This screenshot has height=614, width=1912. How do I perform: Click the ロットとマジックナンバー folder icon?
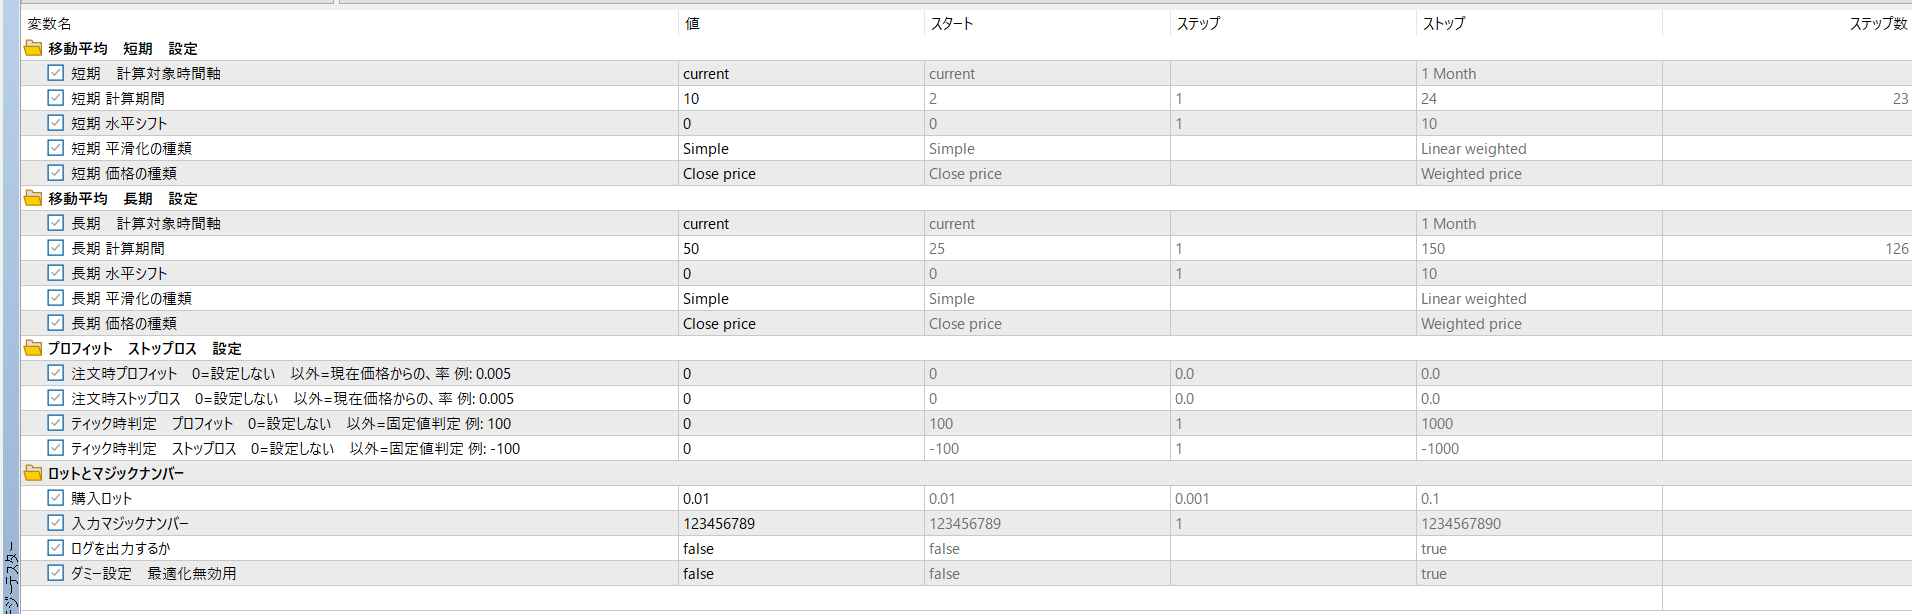click(33, 473)
